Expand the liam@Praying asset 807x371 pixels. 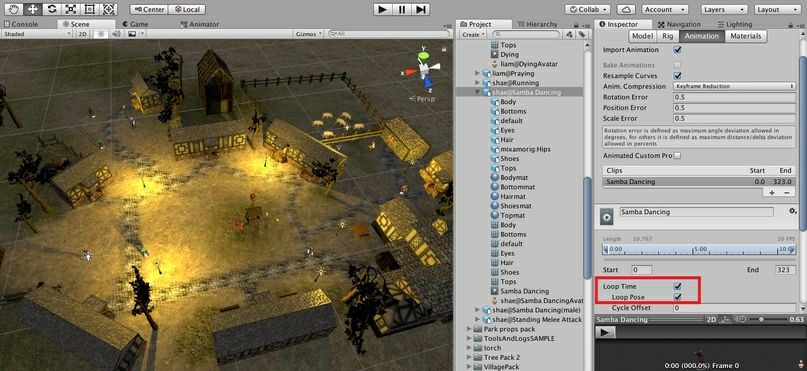(478, 74)
